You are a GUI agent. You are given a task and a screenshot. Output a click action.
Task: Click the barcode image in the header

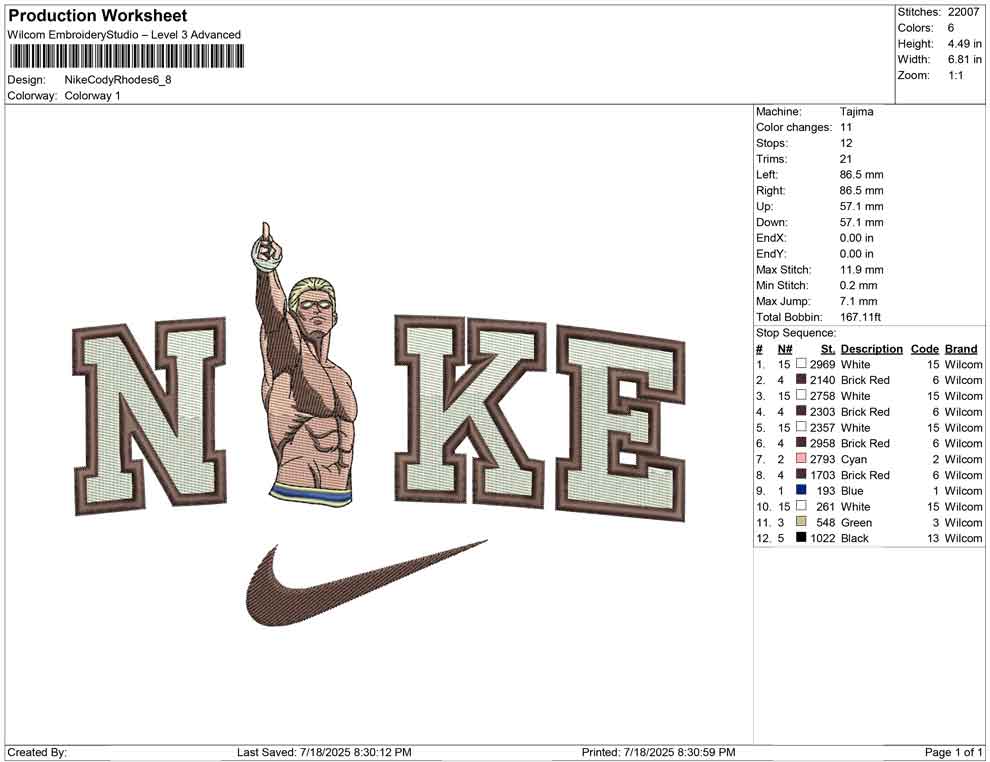126,56
